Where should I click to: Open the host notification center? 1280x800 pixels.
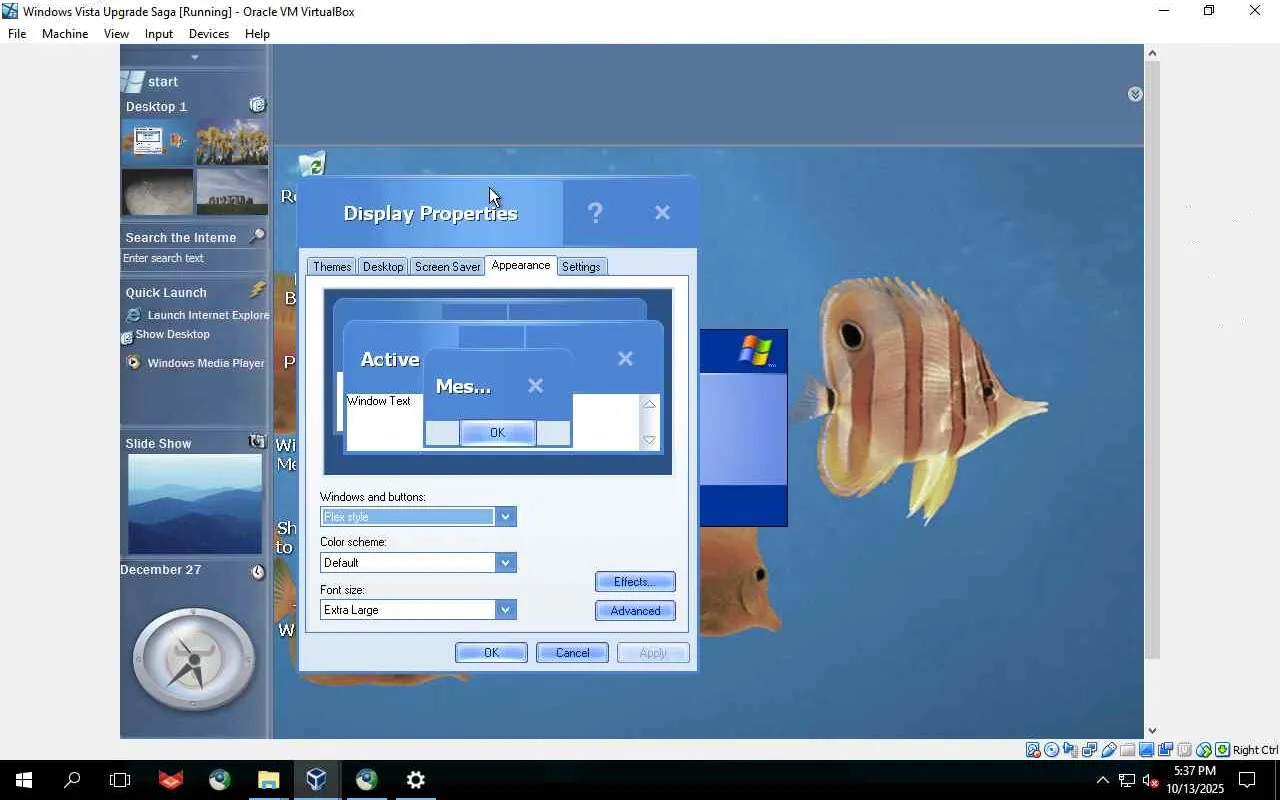pyautogui.click(x=1247, y=780)
